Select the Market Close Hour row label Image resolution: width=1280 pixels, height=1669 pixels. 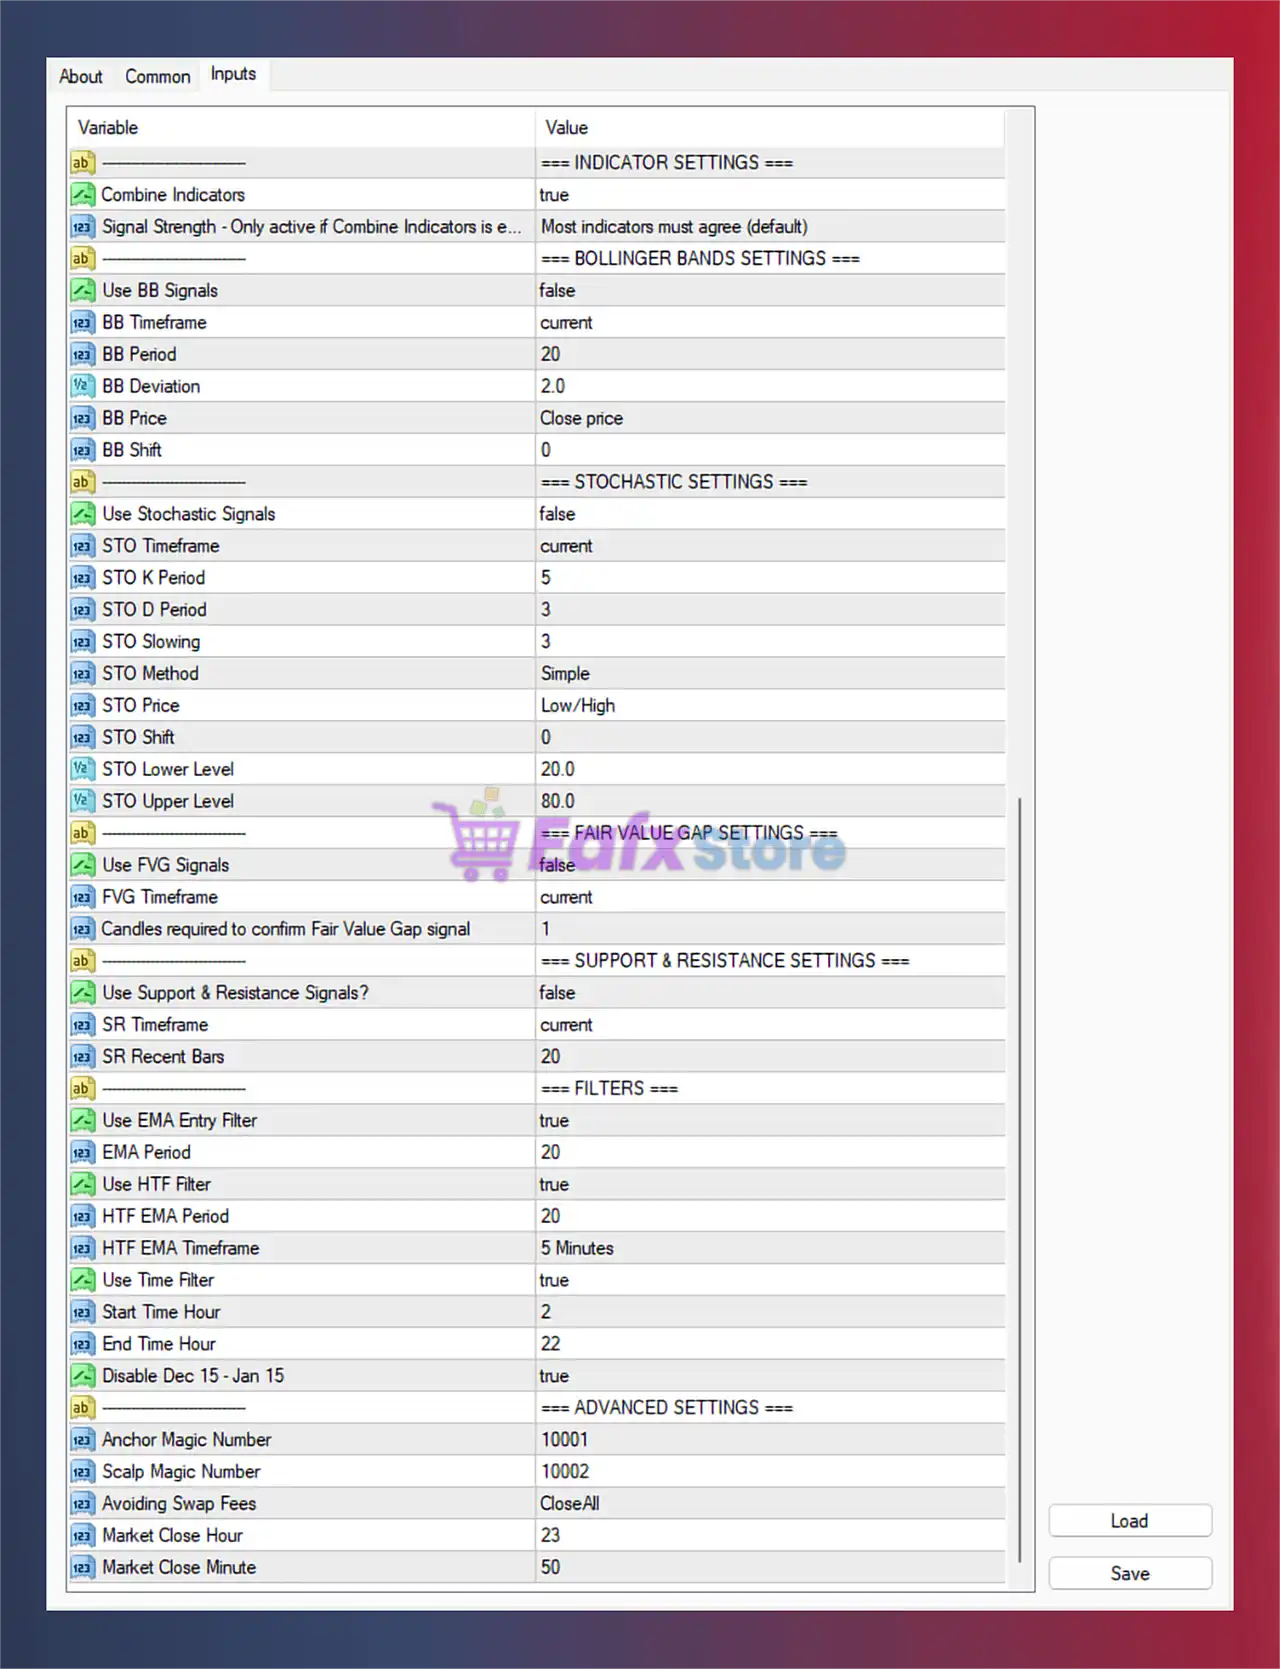172,1536
